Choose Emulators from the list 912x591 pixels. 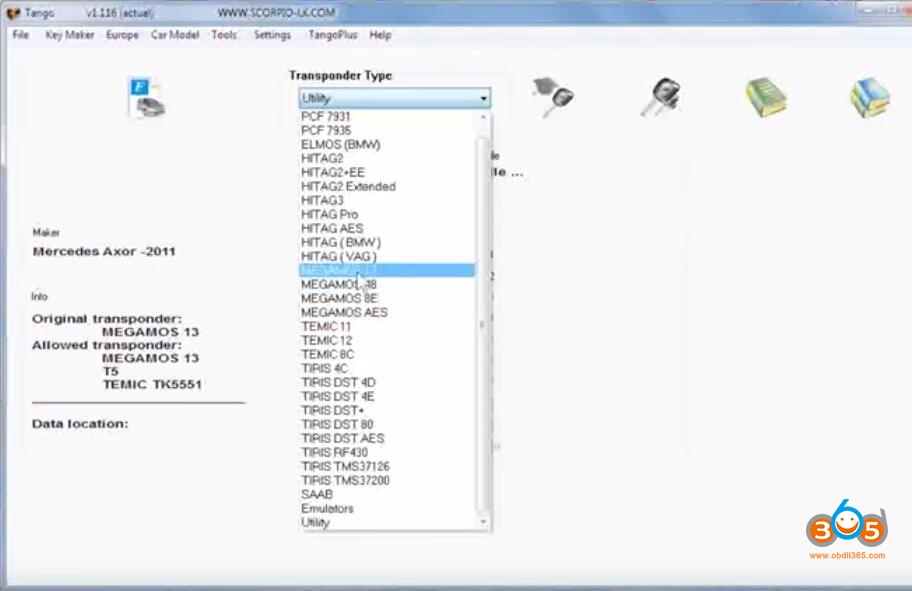(x=388, y=508)
